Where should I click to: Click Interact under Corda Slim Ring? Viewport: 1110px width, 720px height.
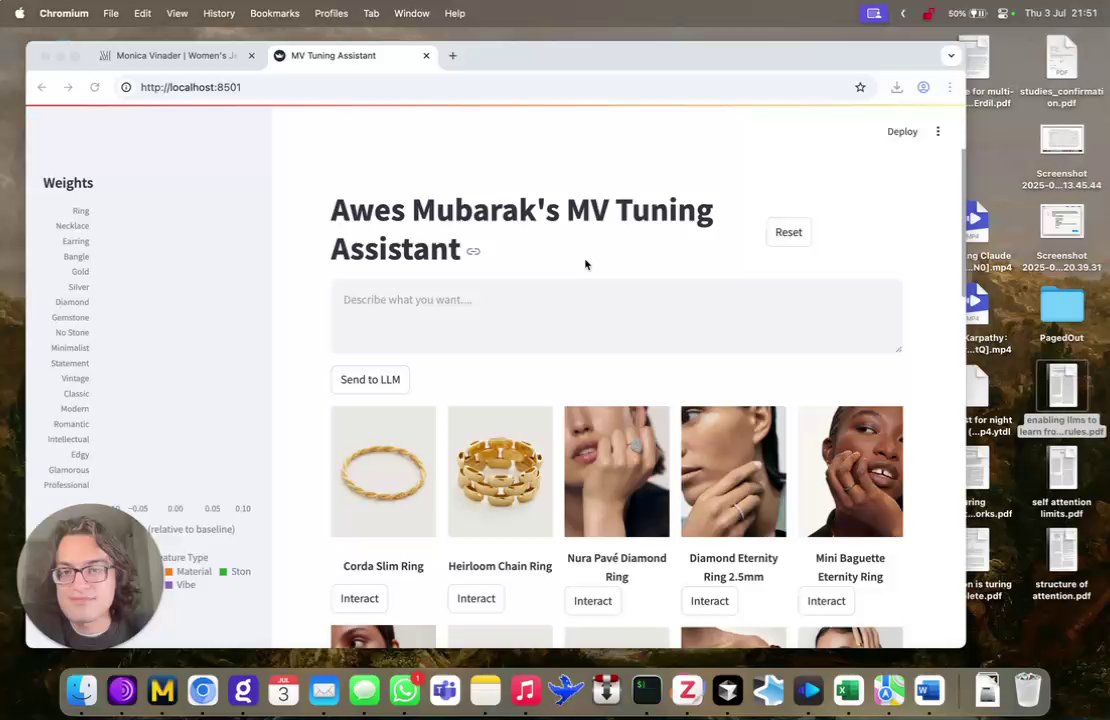[x=360, y=598]
